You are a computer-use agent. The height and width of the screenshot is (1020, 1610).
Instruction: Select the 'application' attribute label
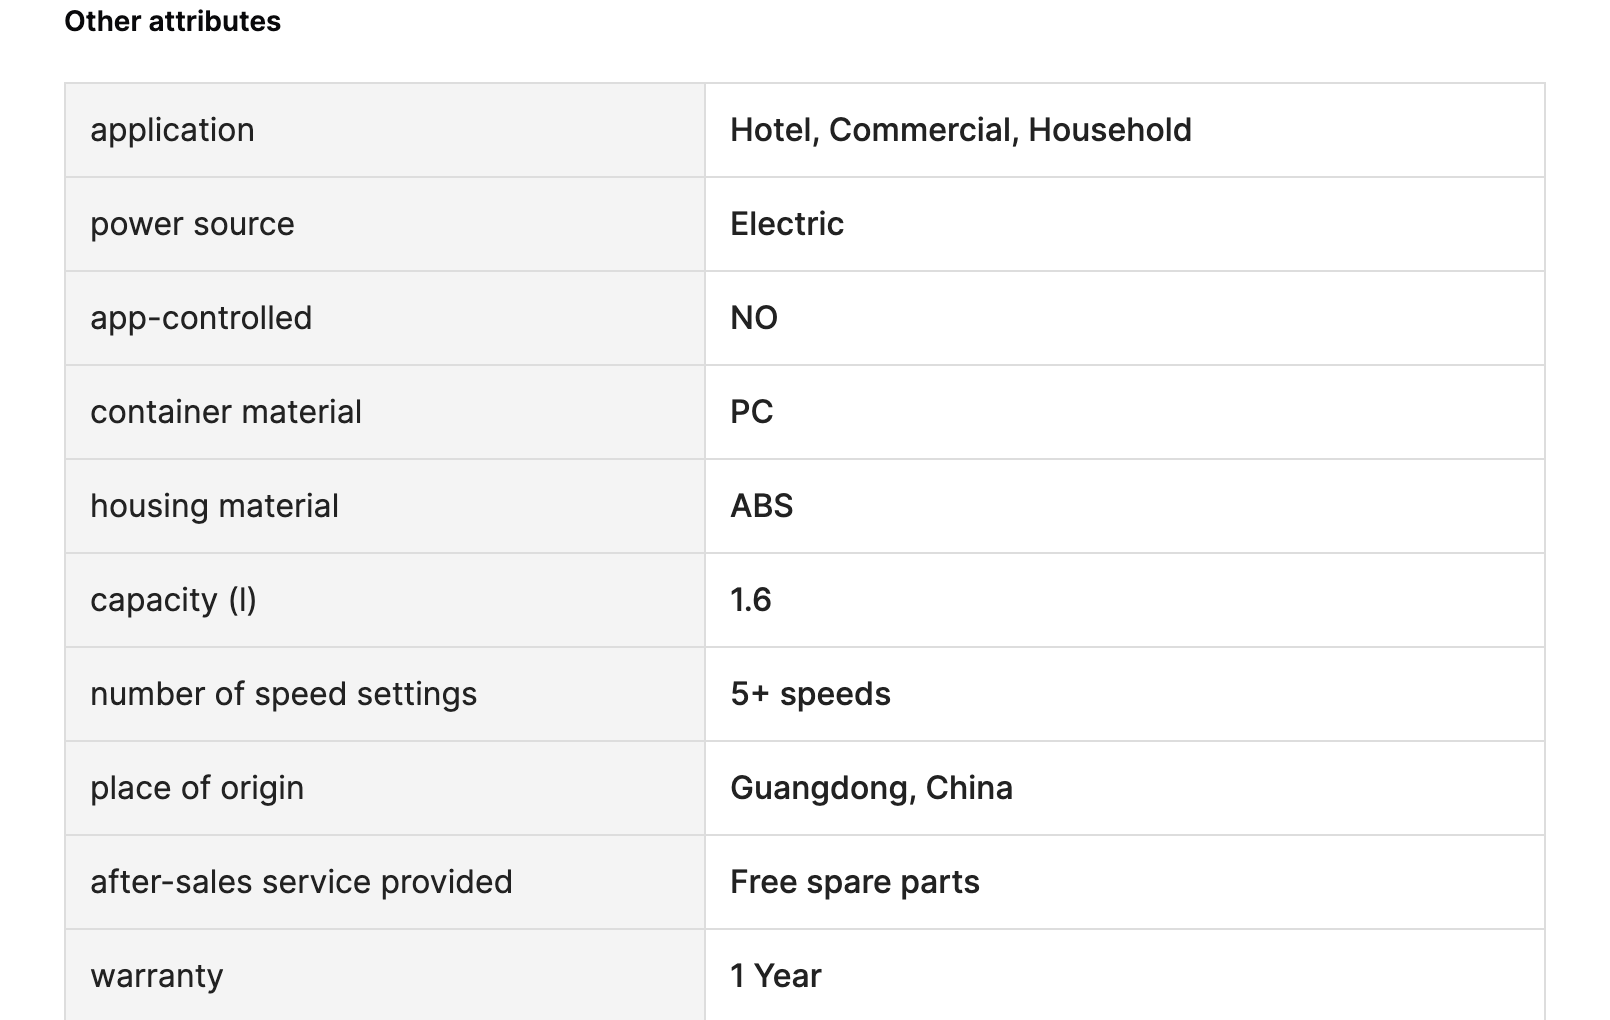(172, 130)
